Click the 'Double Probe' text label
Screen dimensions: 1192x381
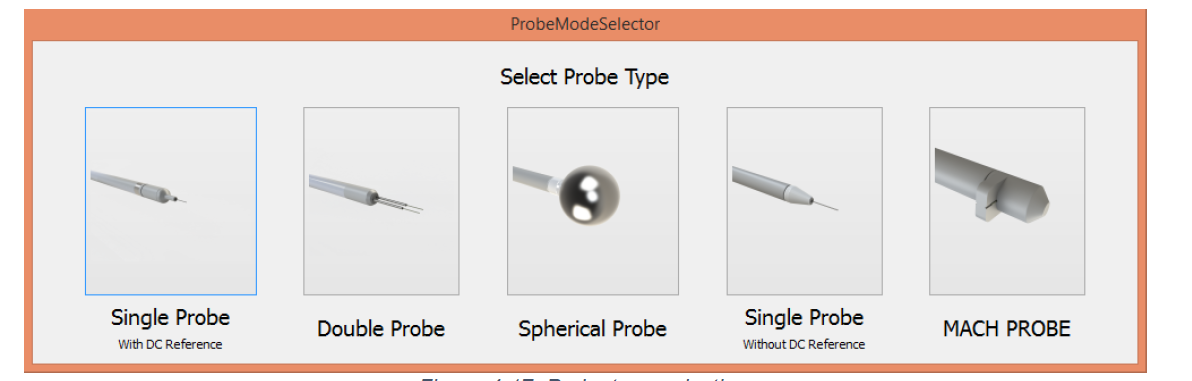pyautogui.click(x=381, y=329)
